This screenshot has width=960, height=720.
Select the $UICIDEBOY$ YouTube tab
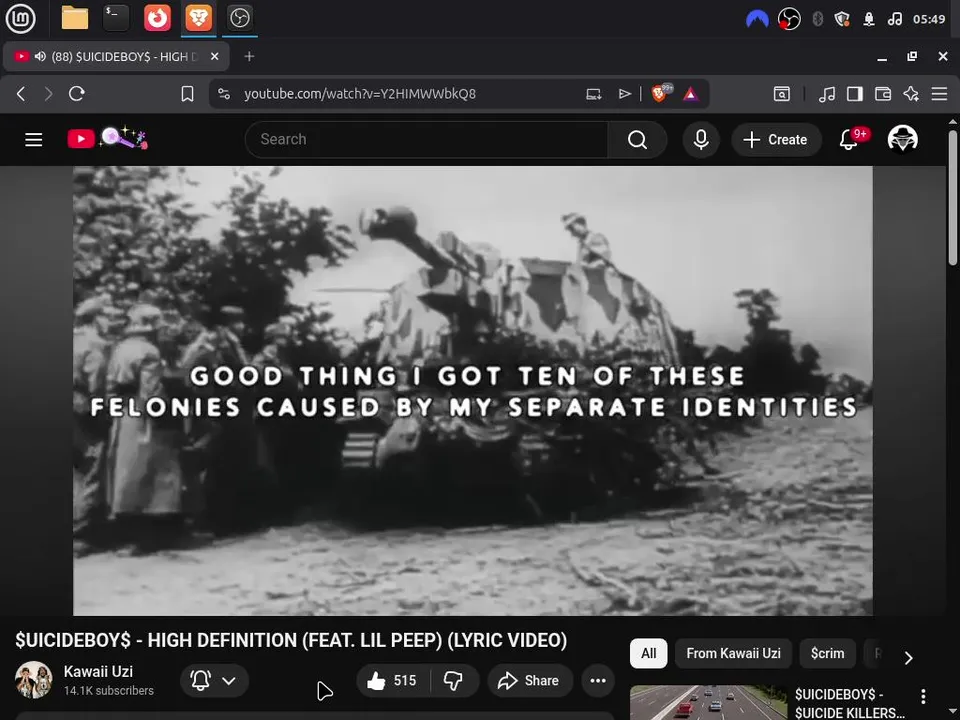(116, 56)
